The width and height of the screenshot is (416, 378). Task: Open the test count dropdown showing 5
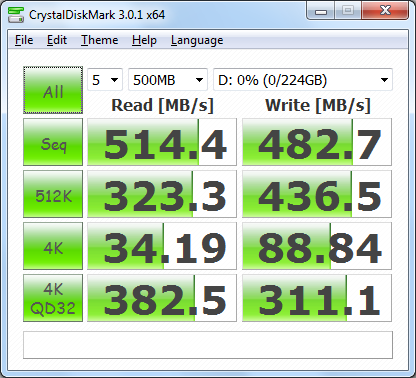[x=105, y=80]
